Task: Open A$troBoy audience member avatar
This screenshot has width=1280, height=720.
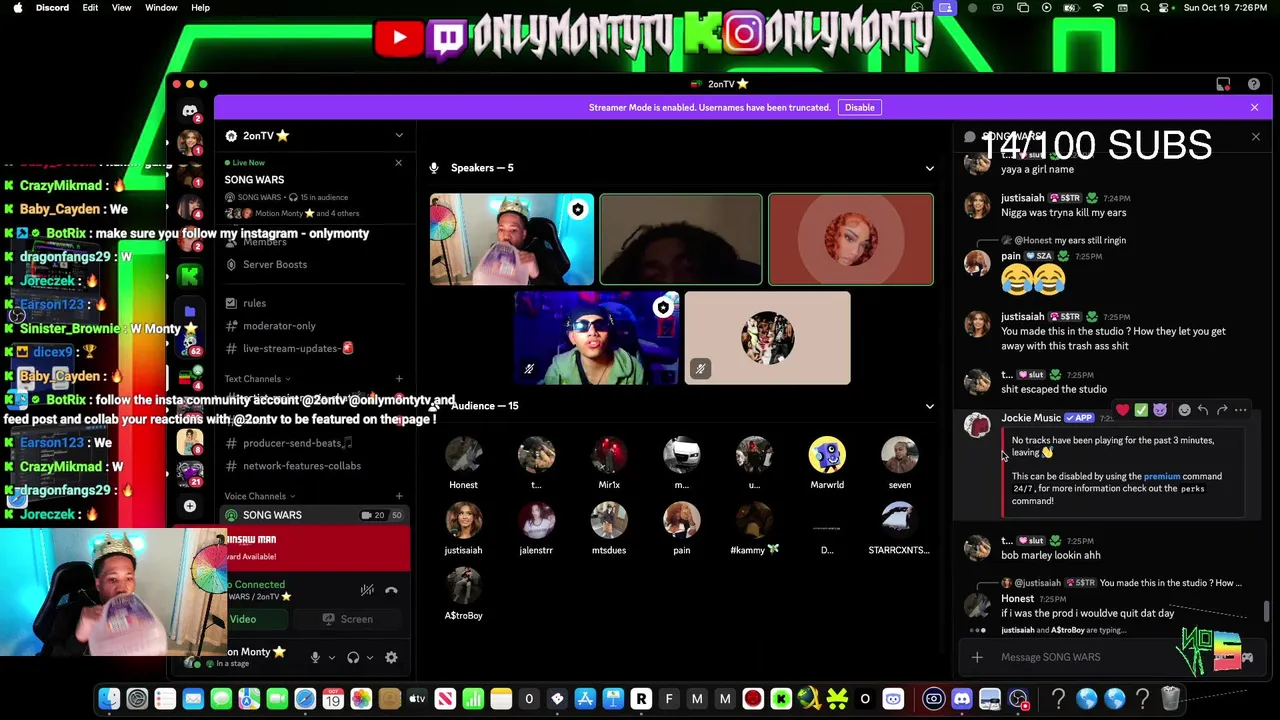Action: (x=463, y=586)
